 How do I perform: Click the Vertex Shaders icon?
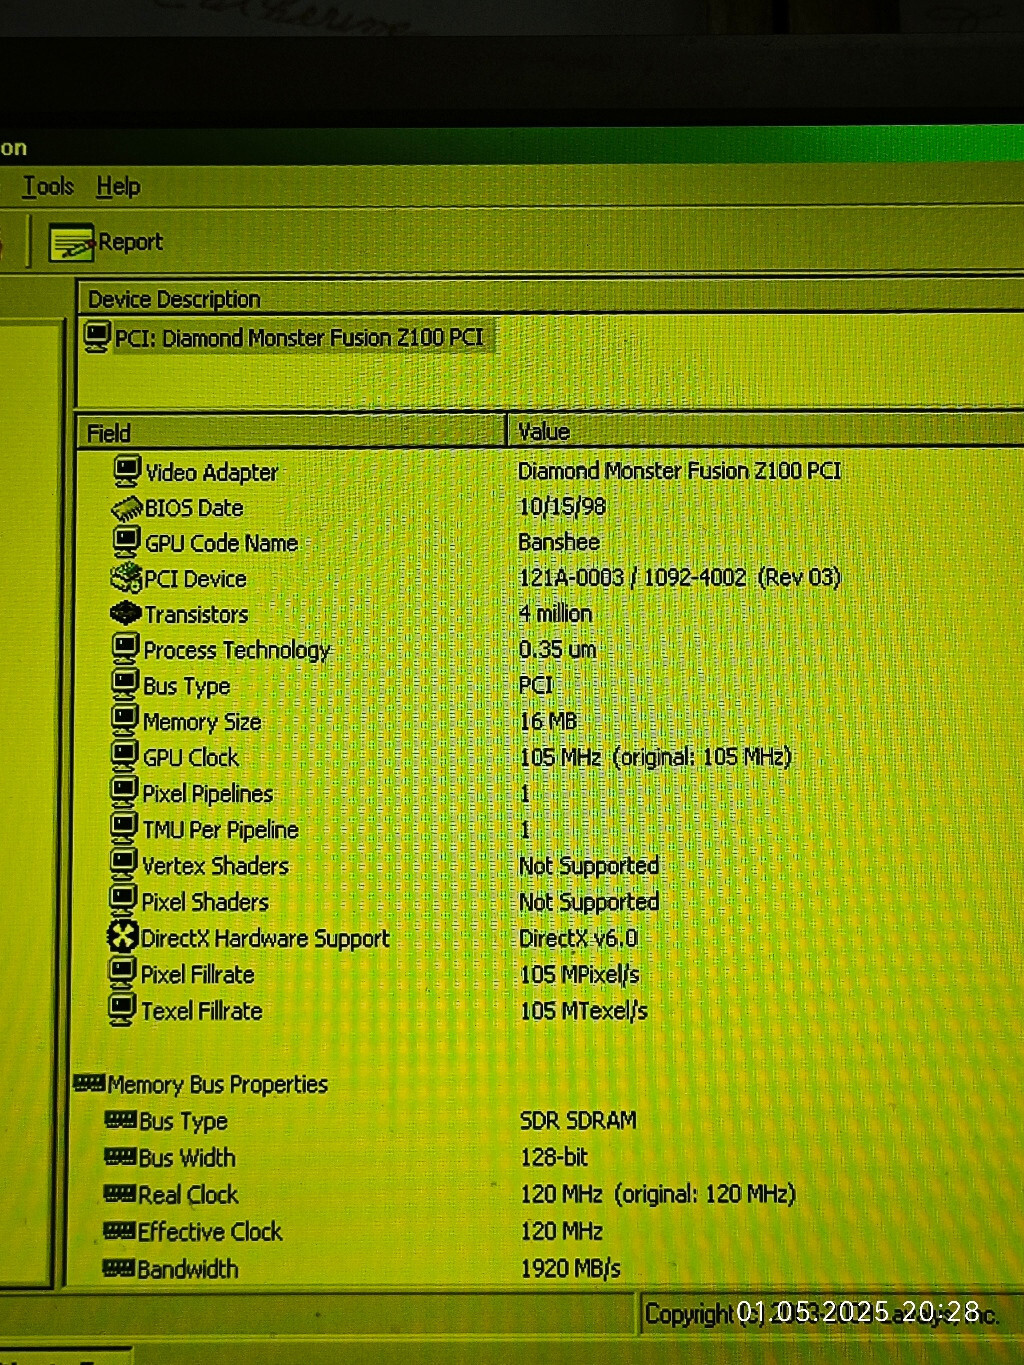point(123,865)
